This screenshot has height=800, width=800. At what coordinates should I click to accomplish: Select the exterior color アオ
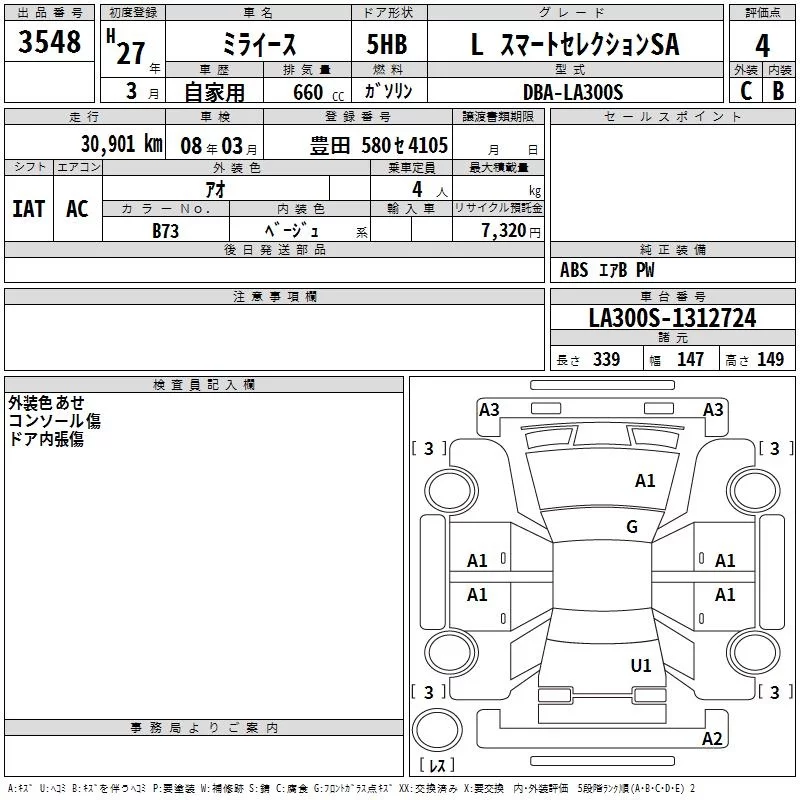(x=215, y=189)
